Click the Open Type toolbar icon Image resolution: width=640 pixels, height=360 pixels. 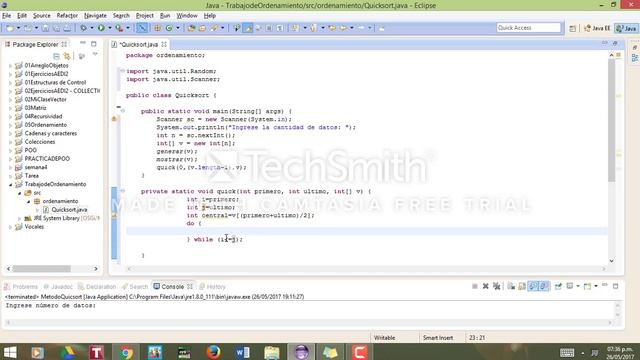pos(191,28)
